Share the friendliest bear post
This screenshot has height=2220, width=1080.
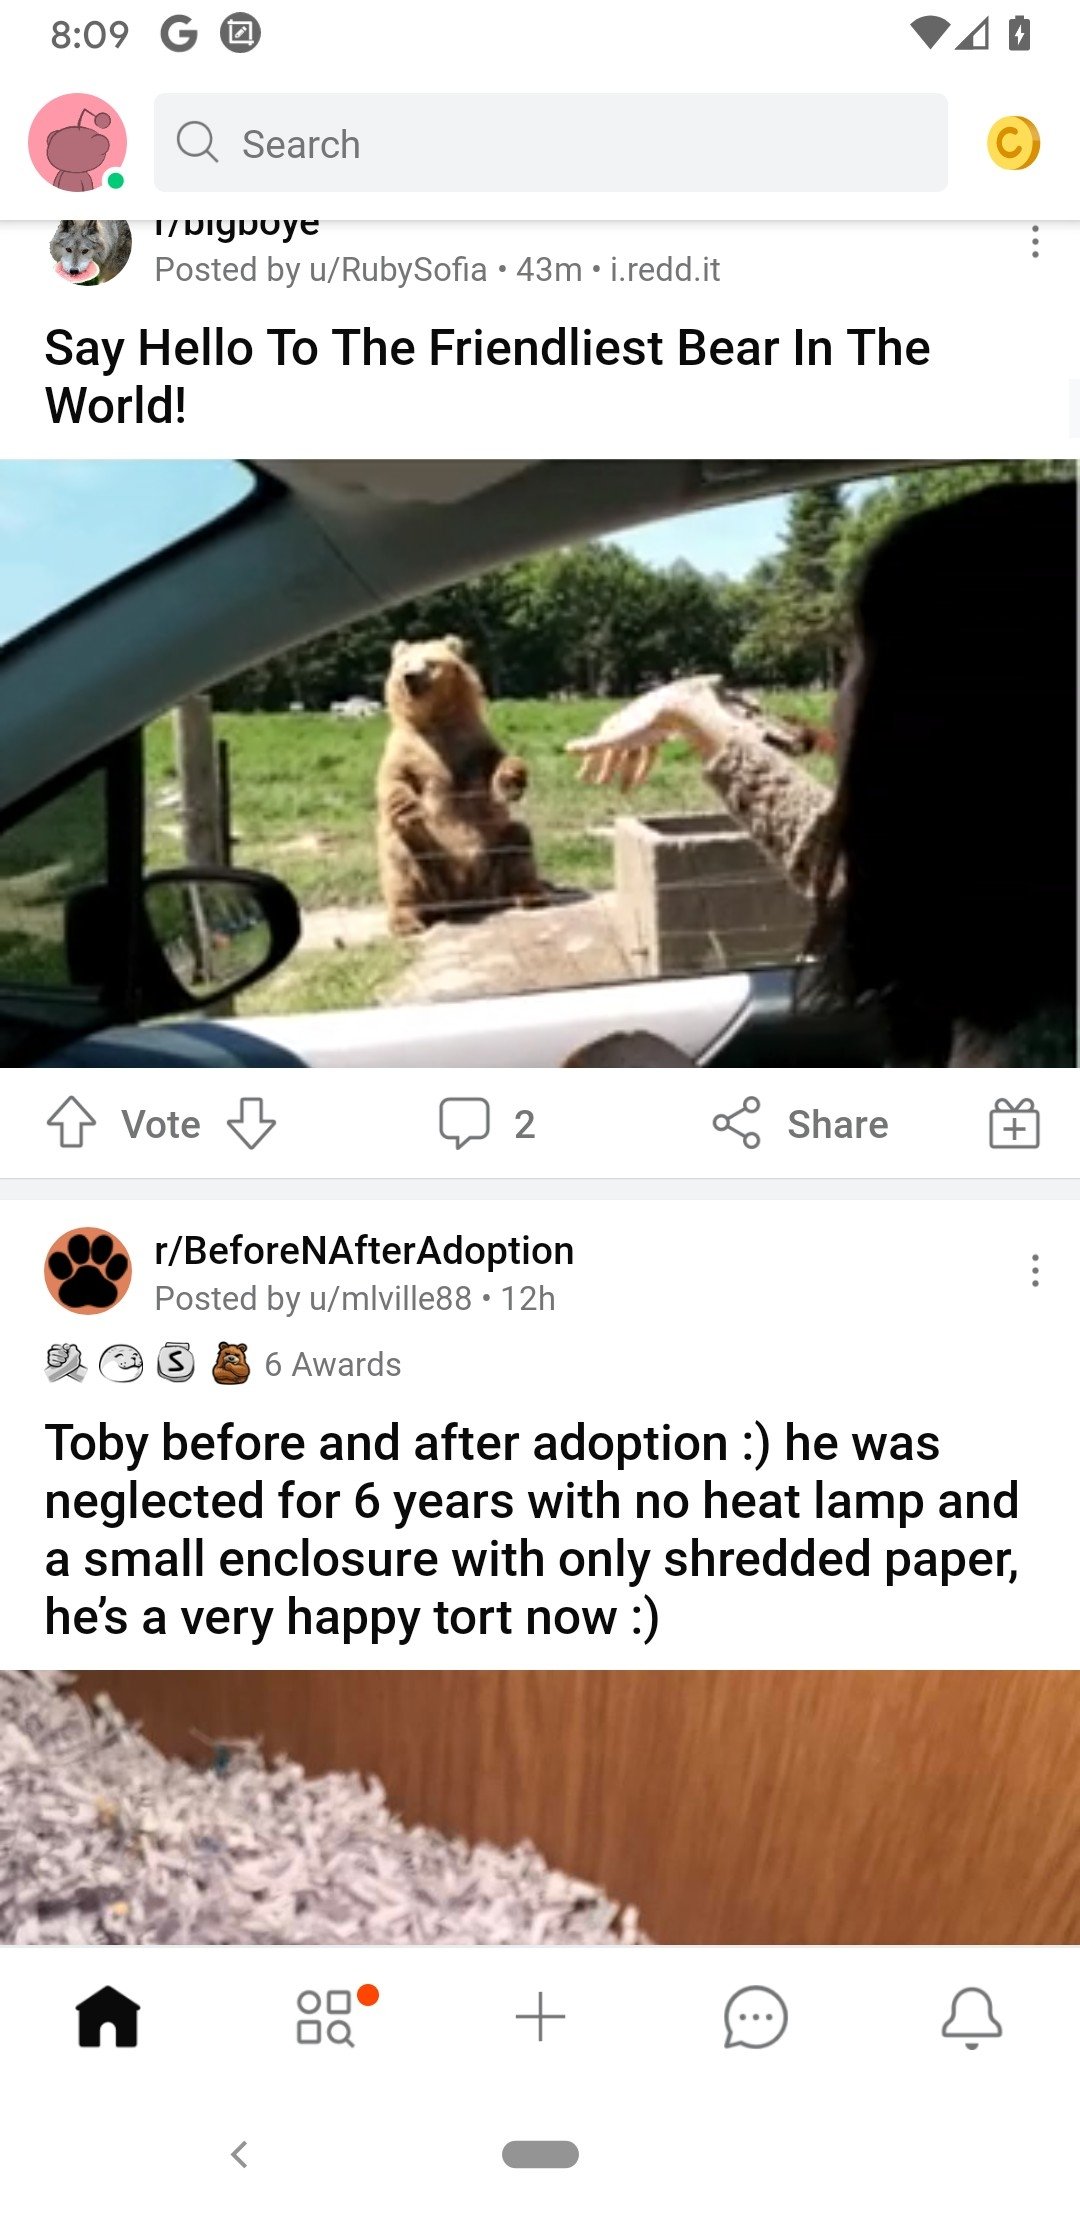[x=800, y=1123]
